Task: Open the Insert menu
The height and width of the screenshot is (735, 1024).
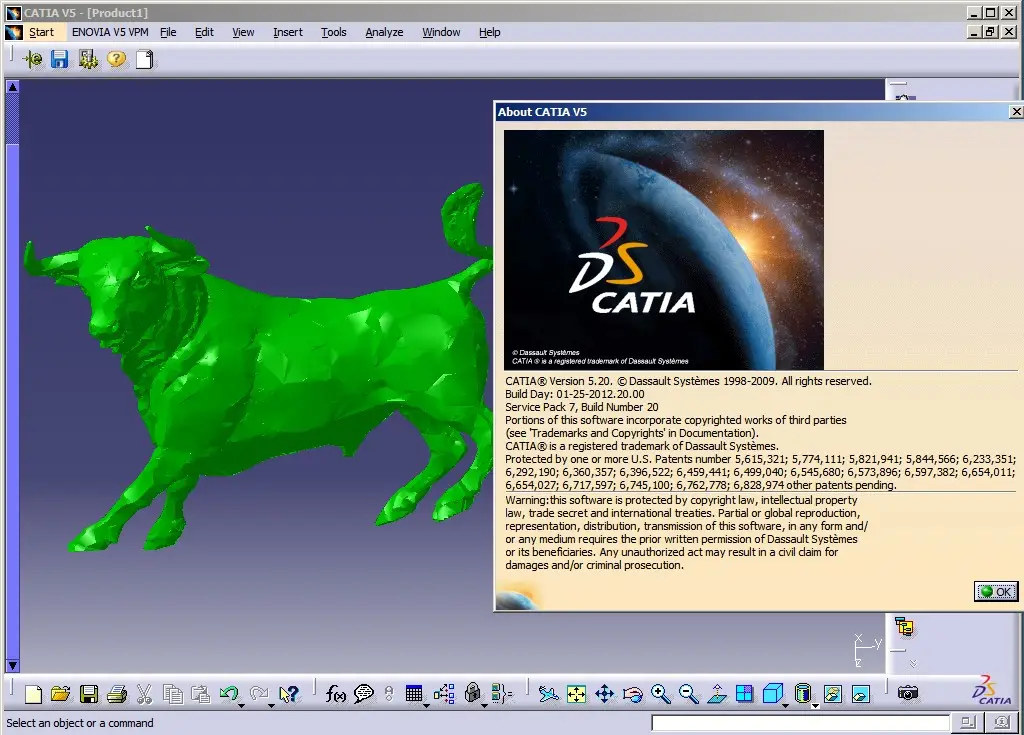Action: pyautogui.click(x=287, y=32)
